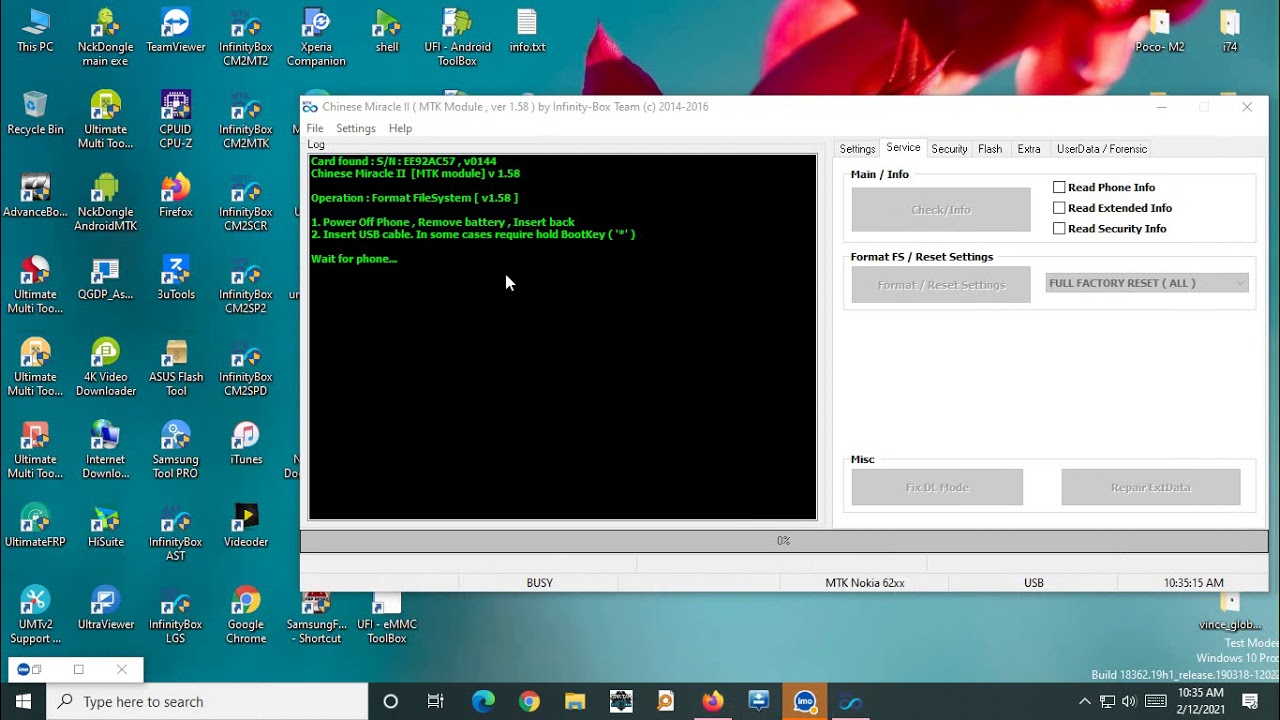Open the Poco-M2 desktop folder
Viewport: 1280px width, 720px height.
1160,31
